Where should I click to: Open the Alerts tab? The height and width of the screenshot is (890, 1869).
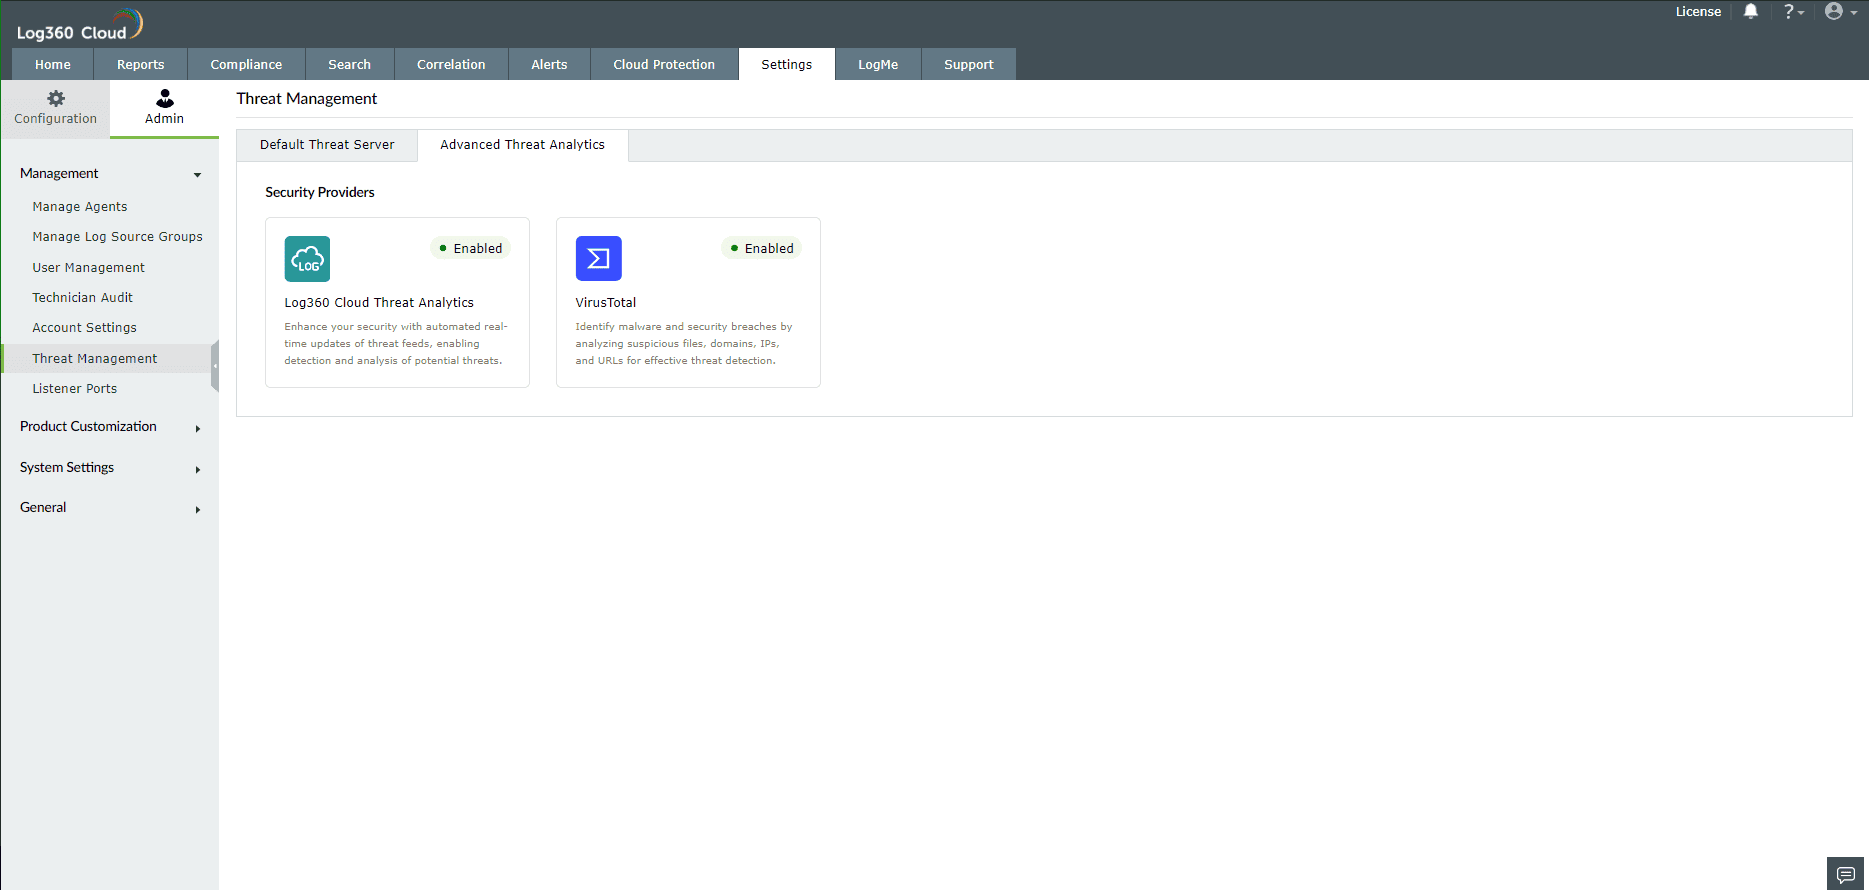[549, 64]
